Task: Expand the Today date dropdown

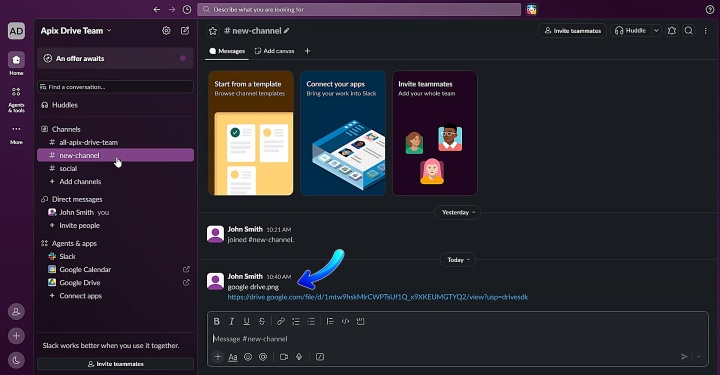Action: [458, 260]
